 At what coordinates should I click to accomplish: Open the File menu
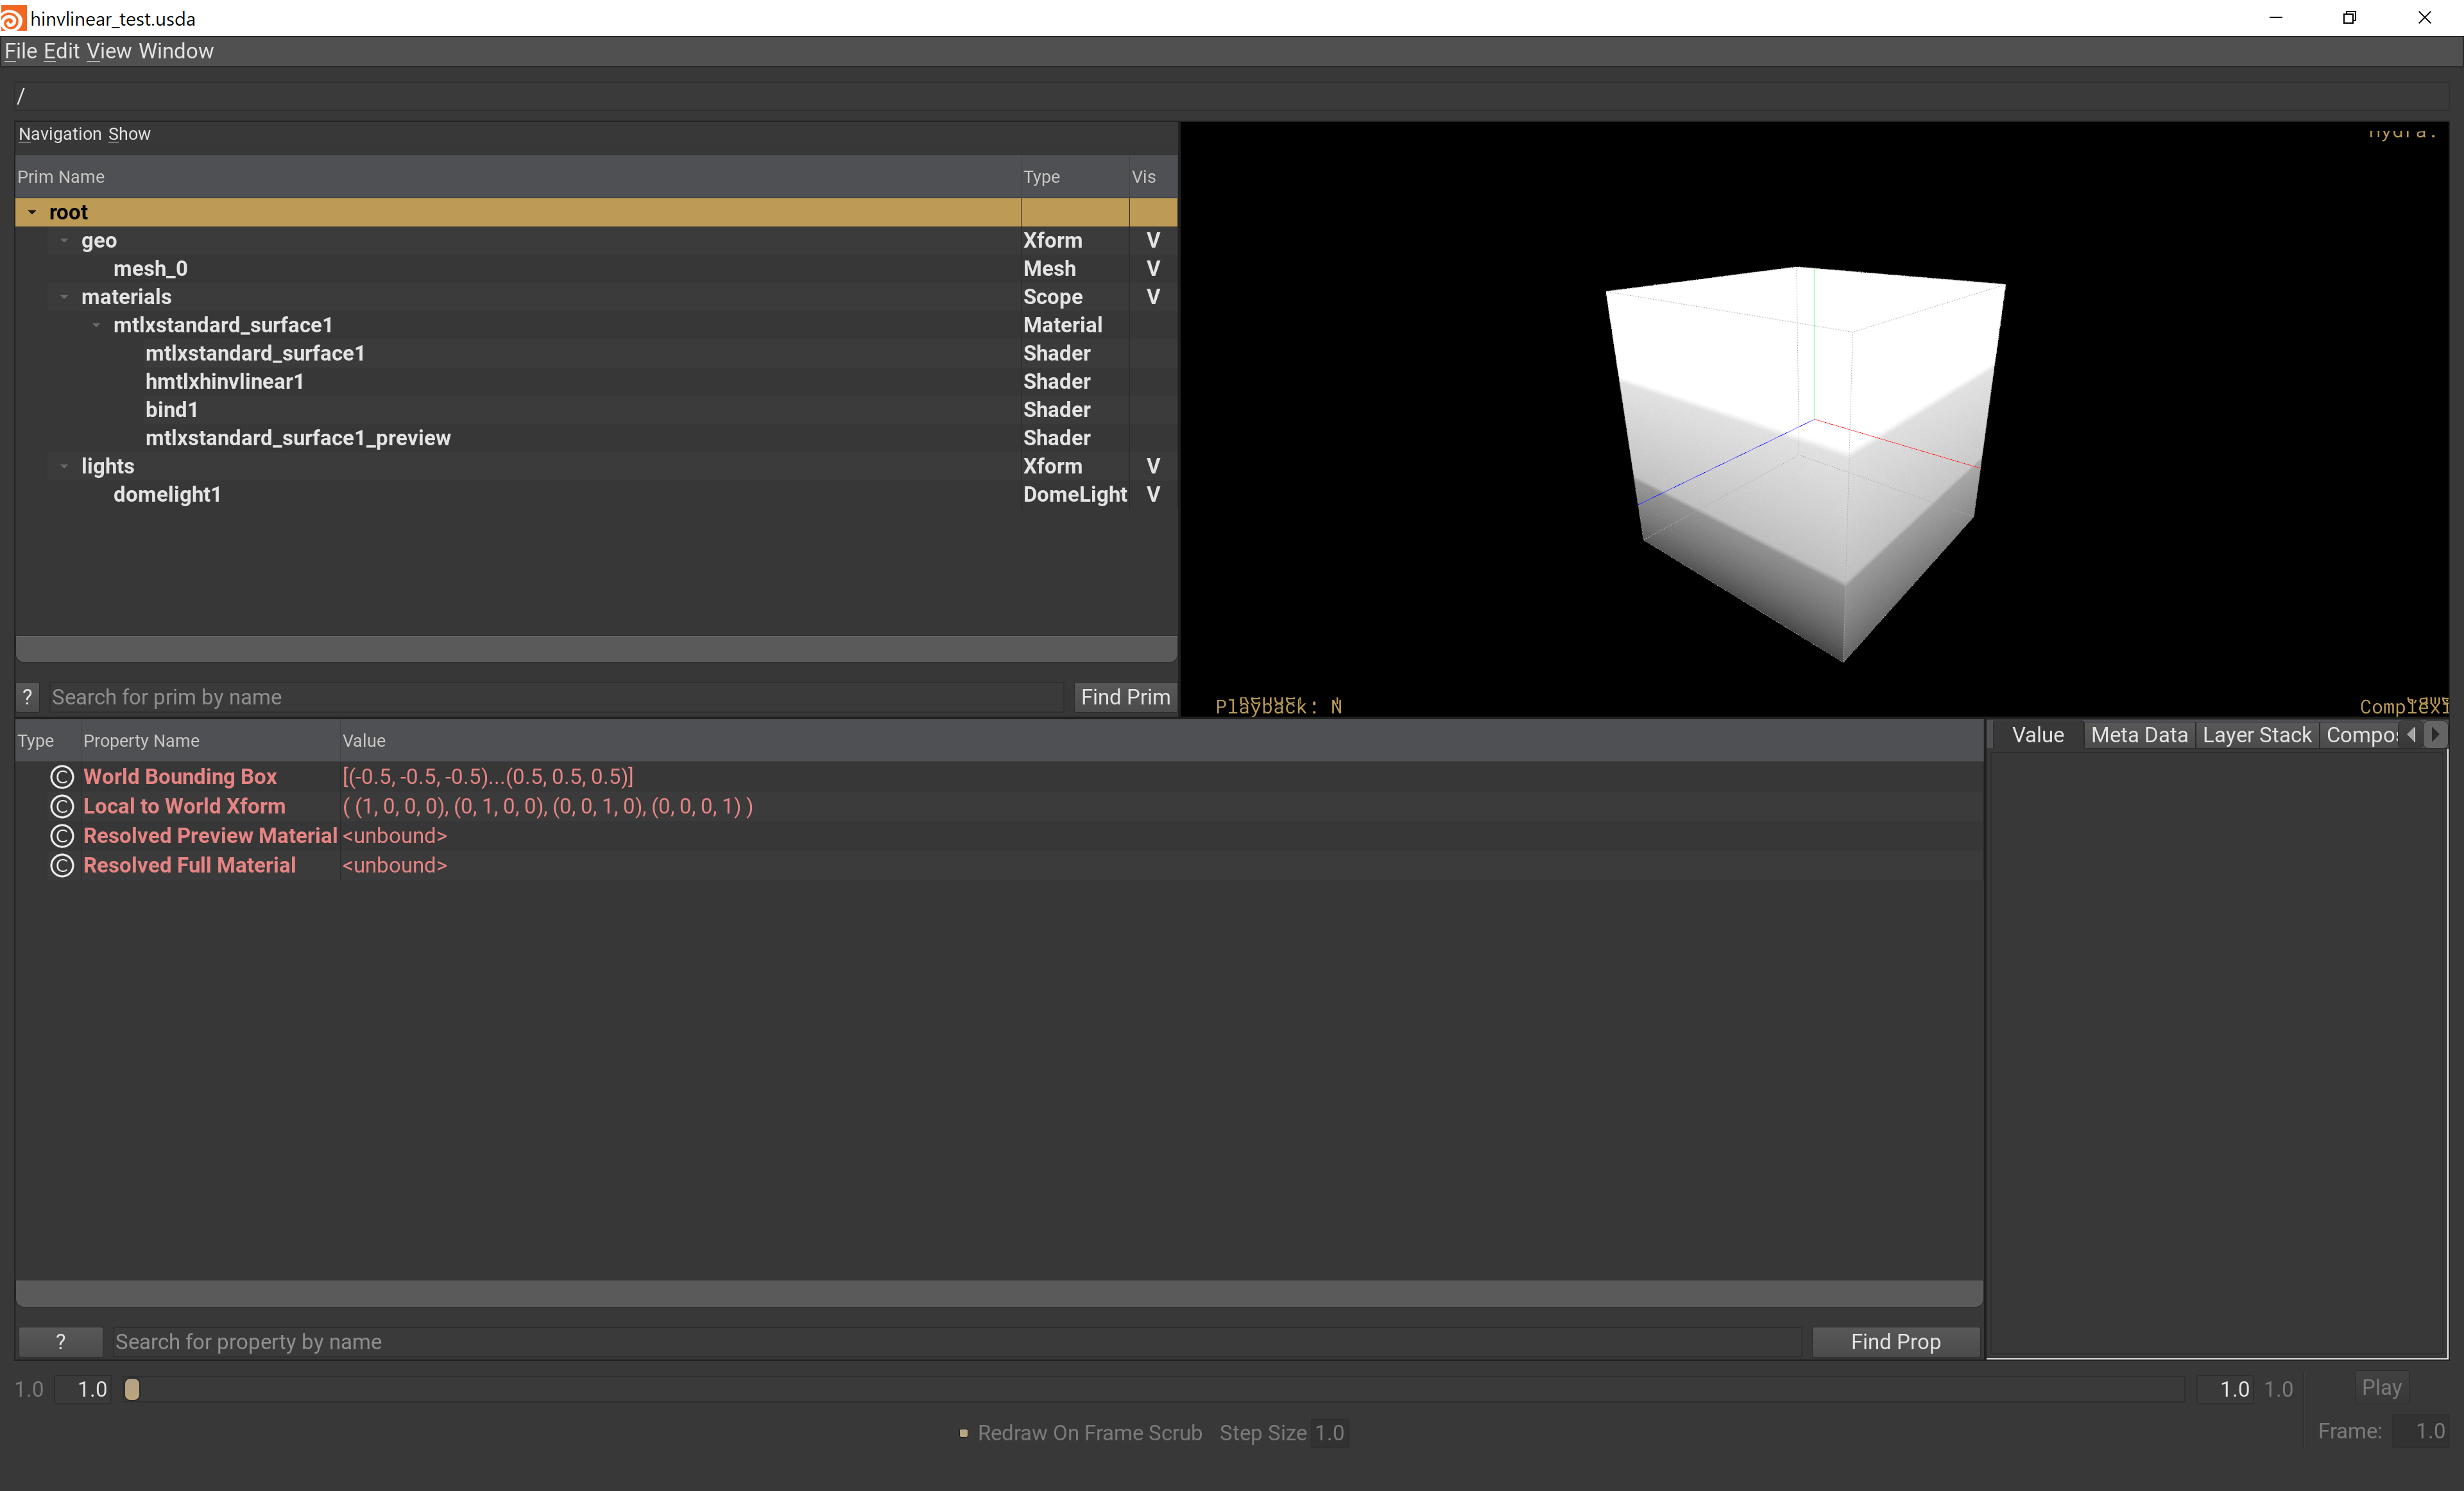tap(20, 51)
